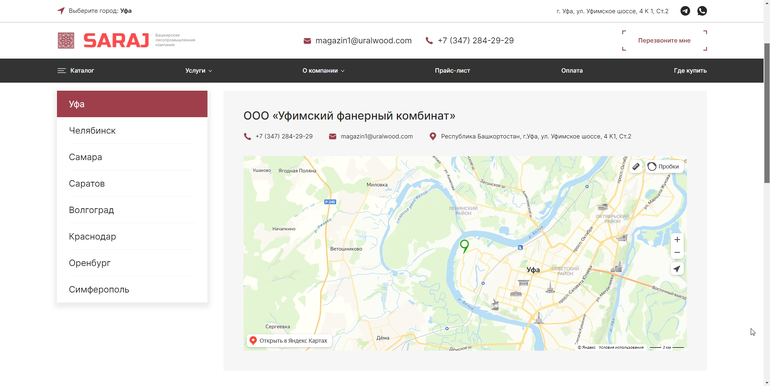The height and width of the screenshot is (386, 770).
Task: Click hamburger icon beside Каталог
Action: tap(61, 71)
